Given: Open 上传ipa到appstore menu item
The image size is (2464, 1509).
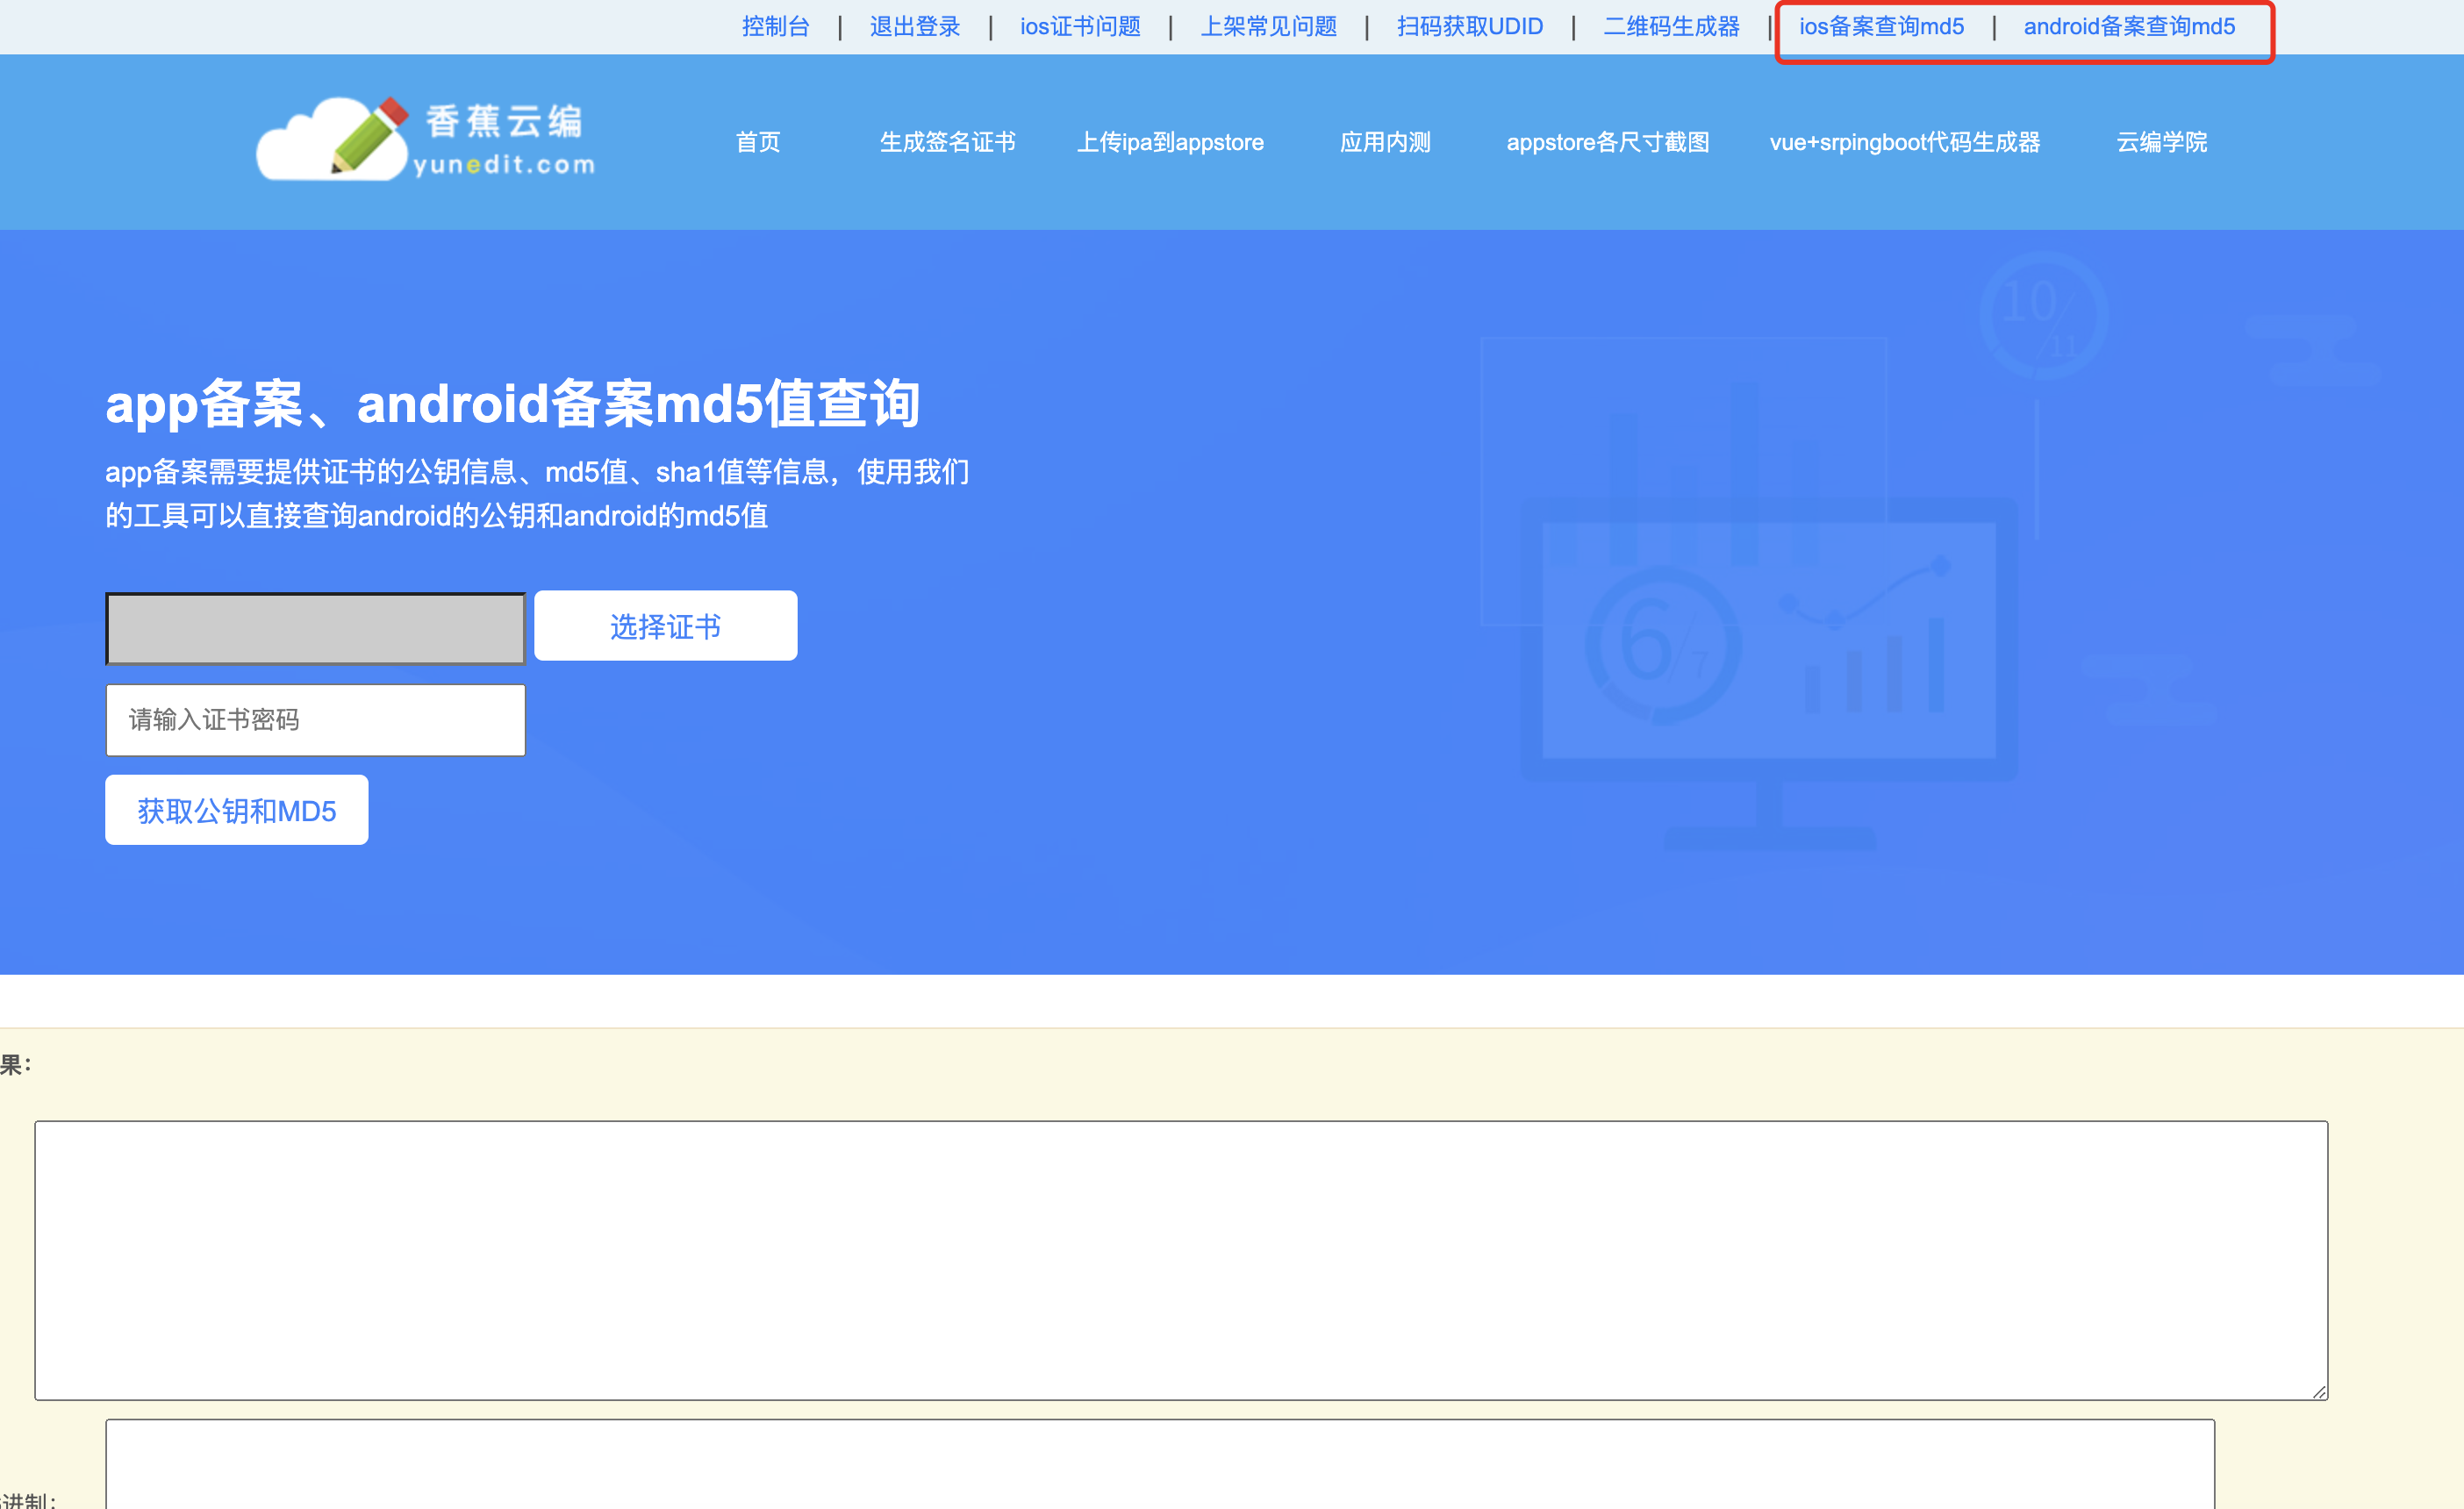Looking at the screenshot, I should (x=1170, y=142).
